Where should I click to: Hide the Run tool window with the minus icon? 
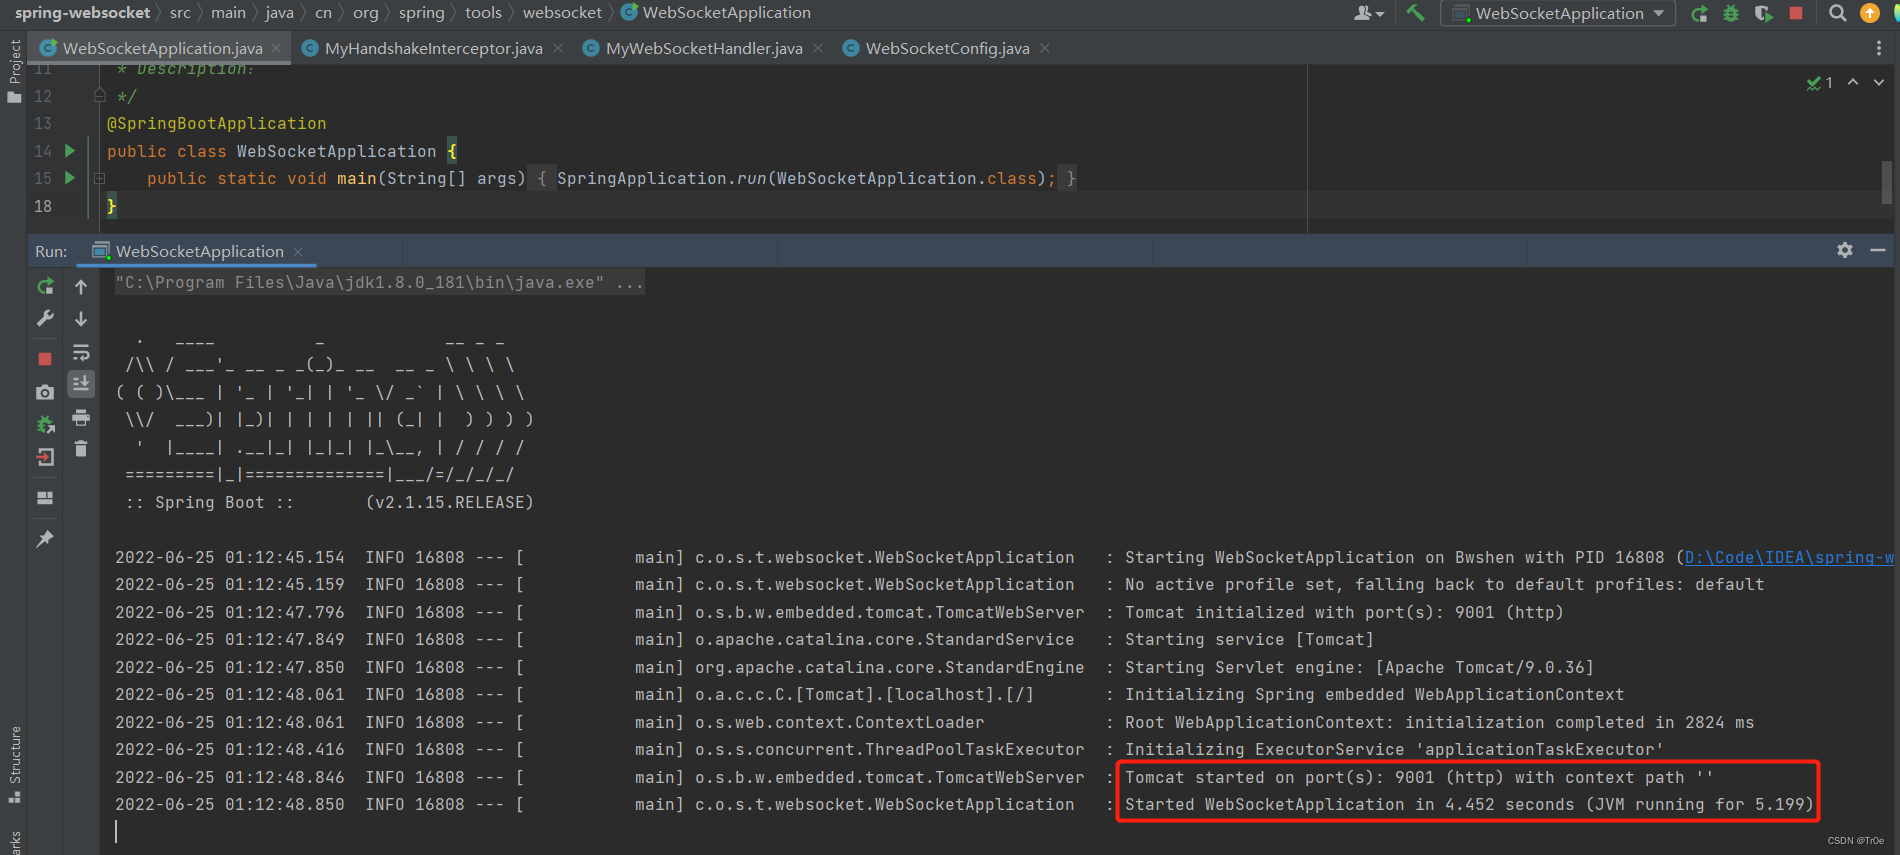(1878, 250)
